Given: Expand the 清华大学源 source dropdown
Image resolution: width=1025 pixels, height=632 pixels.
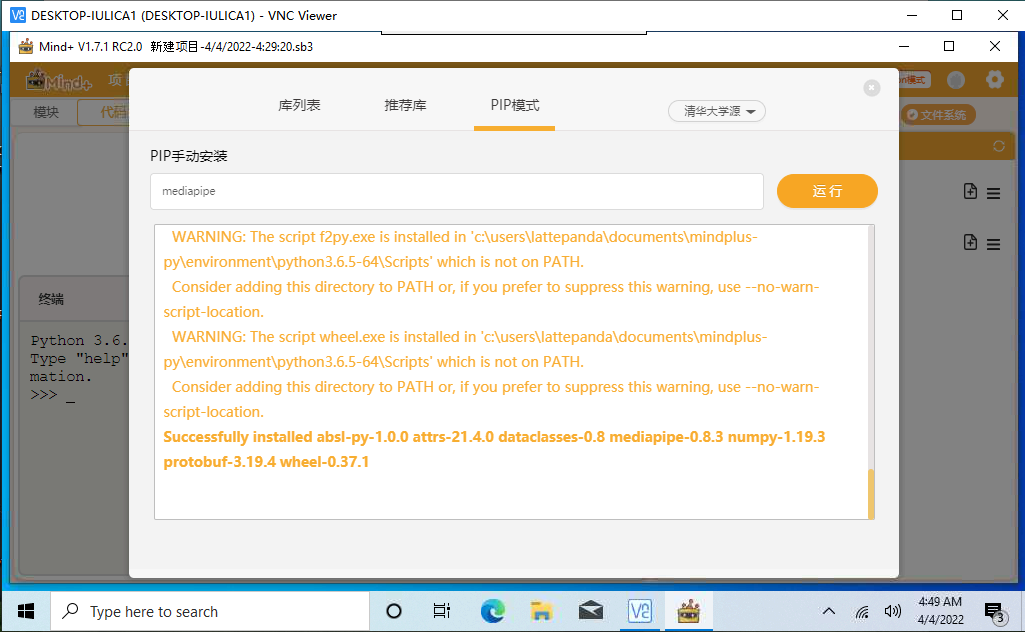Looking at the screenshot, I should tap(716, 111).
